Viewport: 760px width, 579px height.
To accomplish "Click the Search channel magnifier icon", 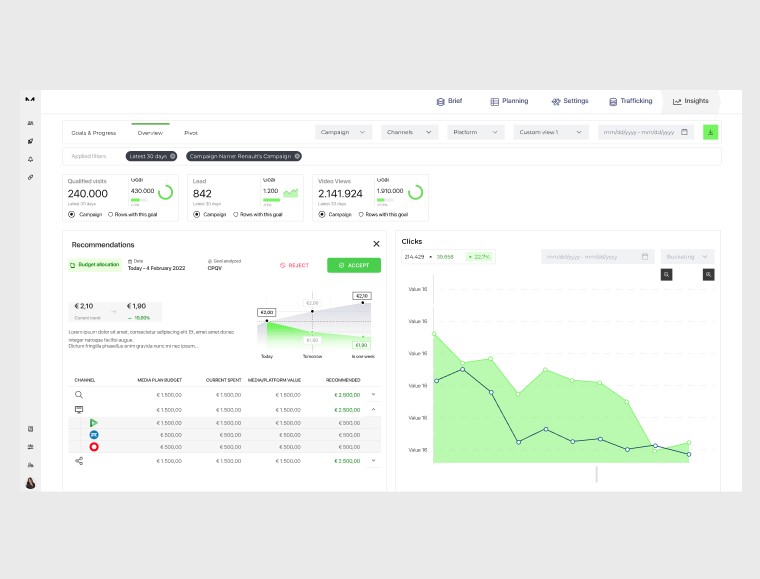I will [x=79, y=396].
